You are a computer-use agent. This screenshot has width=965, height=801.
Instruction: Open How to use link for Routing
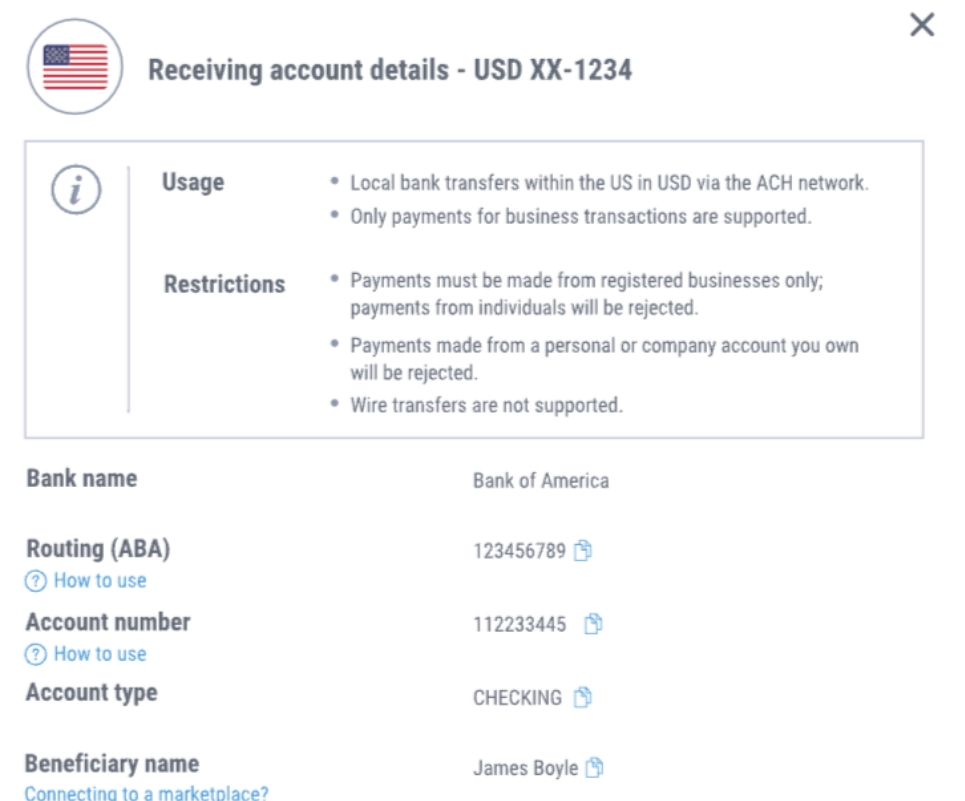(x=100, y=580)
